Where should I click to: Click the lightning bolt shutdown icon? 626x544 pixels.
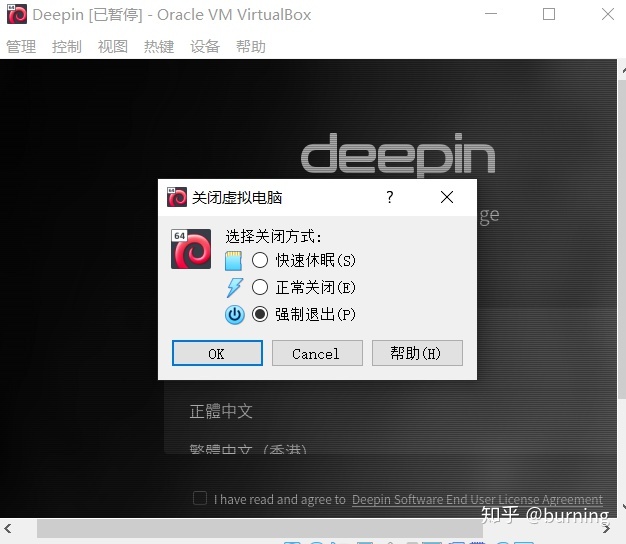coord(234,287)
